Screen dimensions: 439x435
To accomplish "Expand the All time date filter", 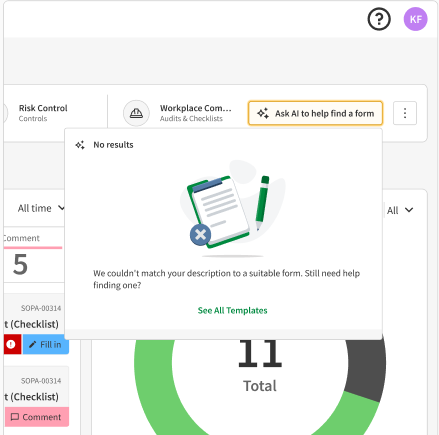I will 41,208.
